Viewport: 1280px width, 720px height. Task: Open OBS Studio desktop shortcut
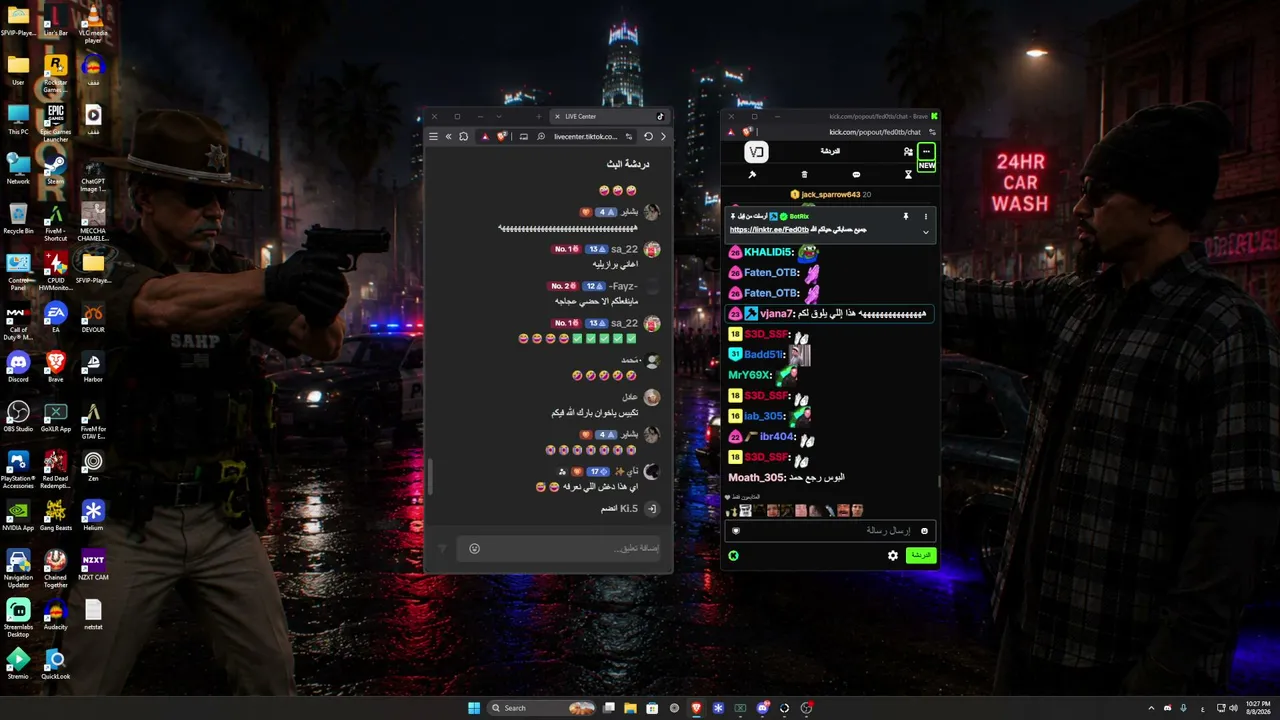pyautogui.click(x=18, y=416)
